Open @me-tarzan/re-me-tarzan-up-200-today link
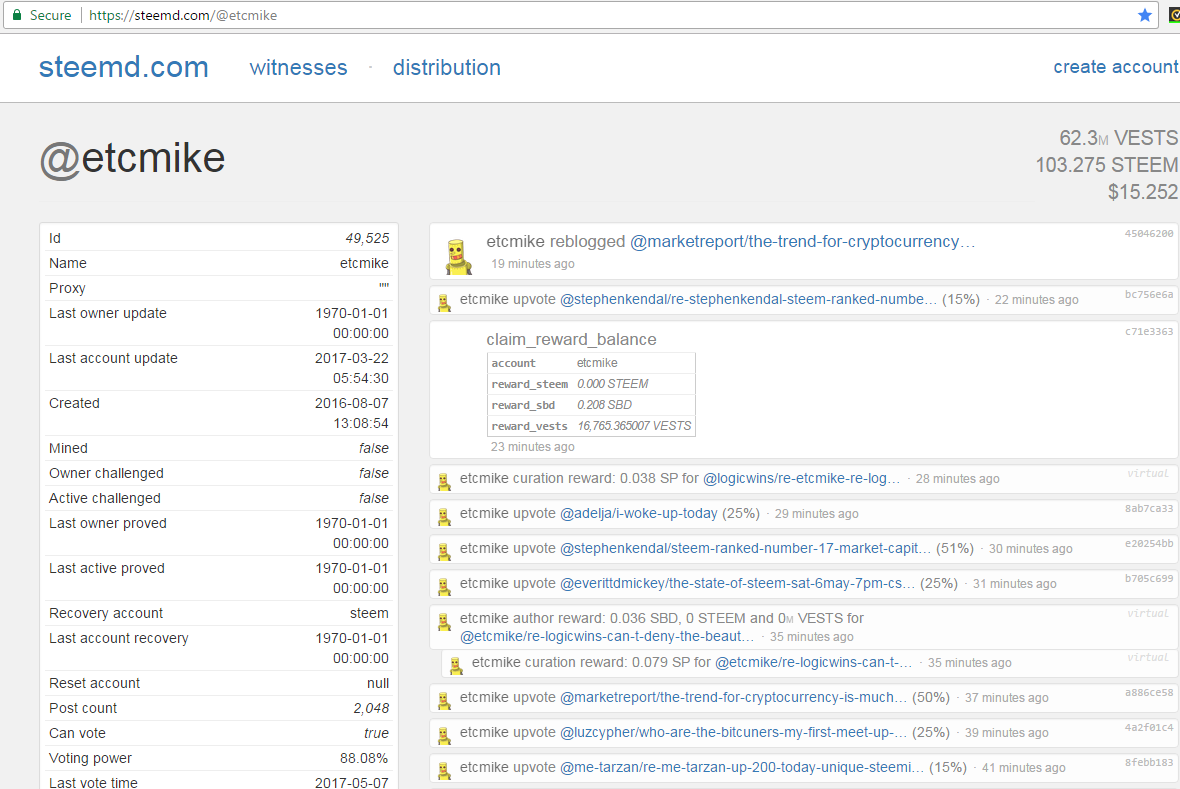 click(x=742, y=768)
